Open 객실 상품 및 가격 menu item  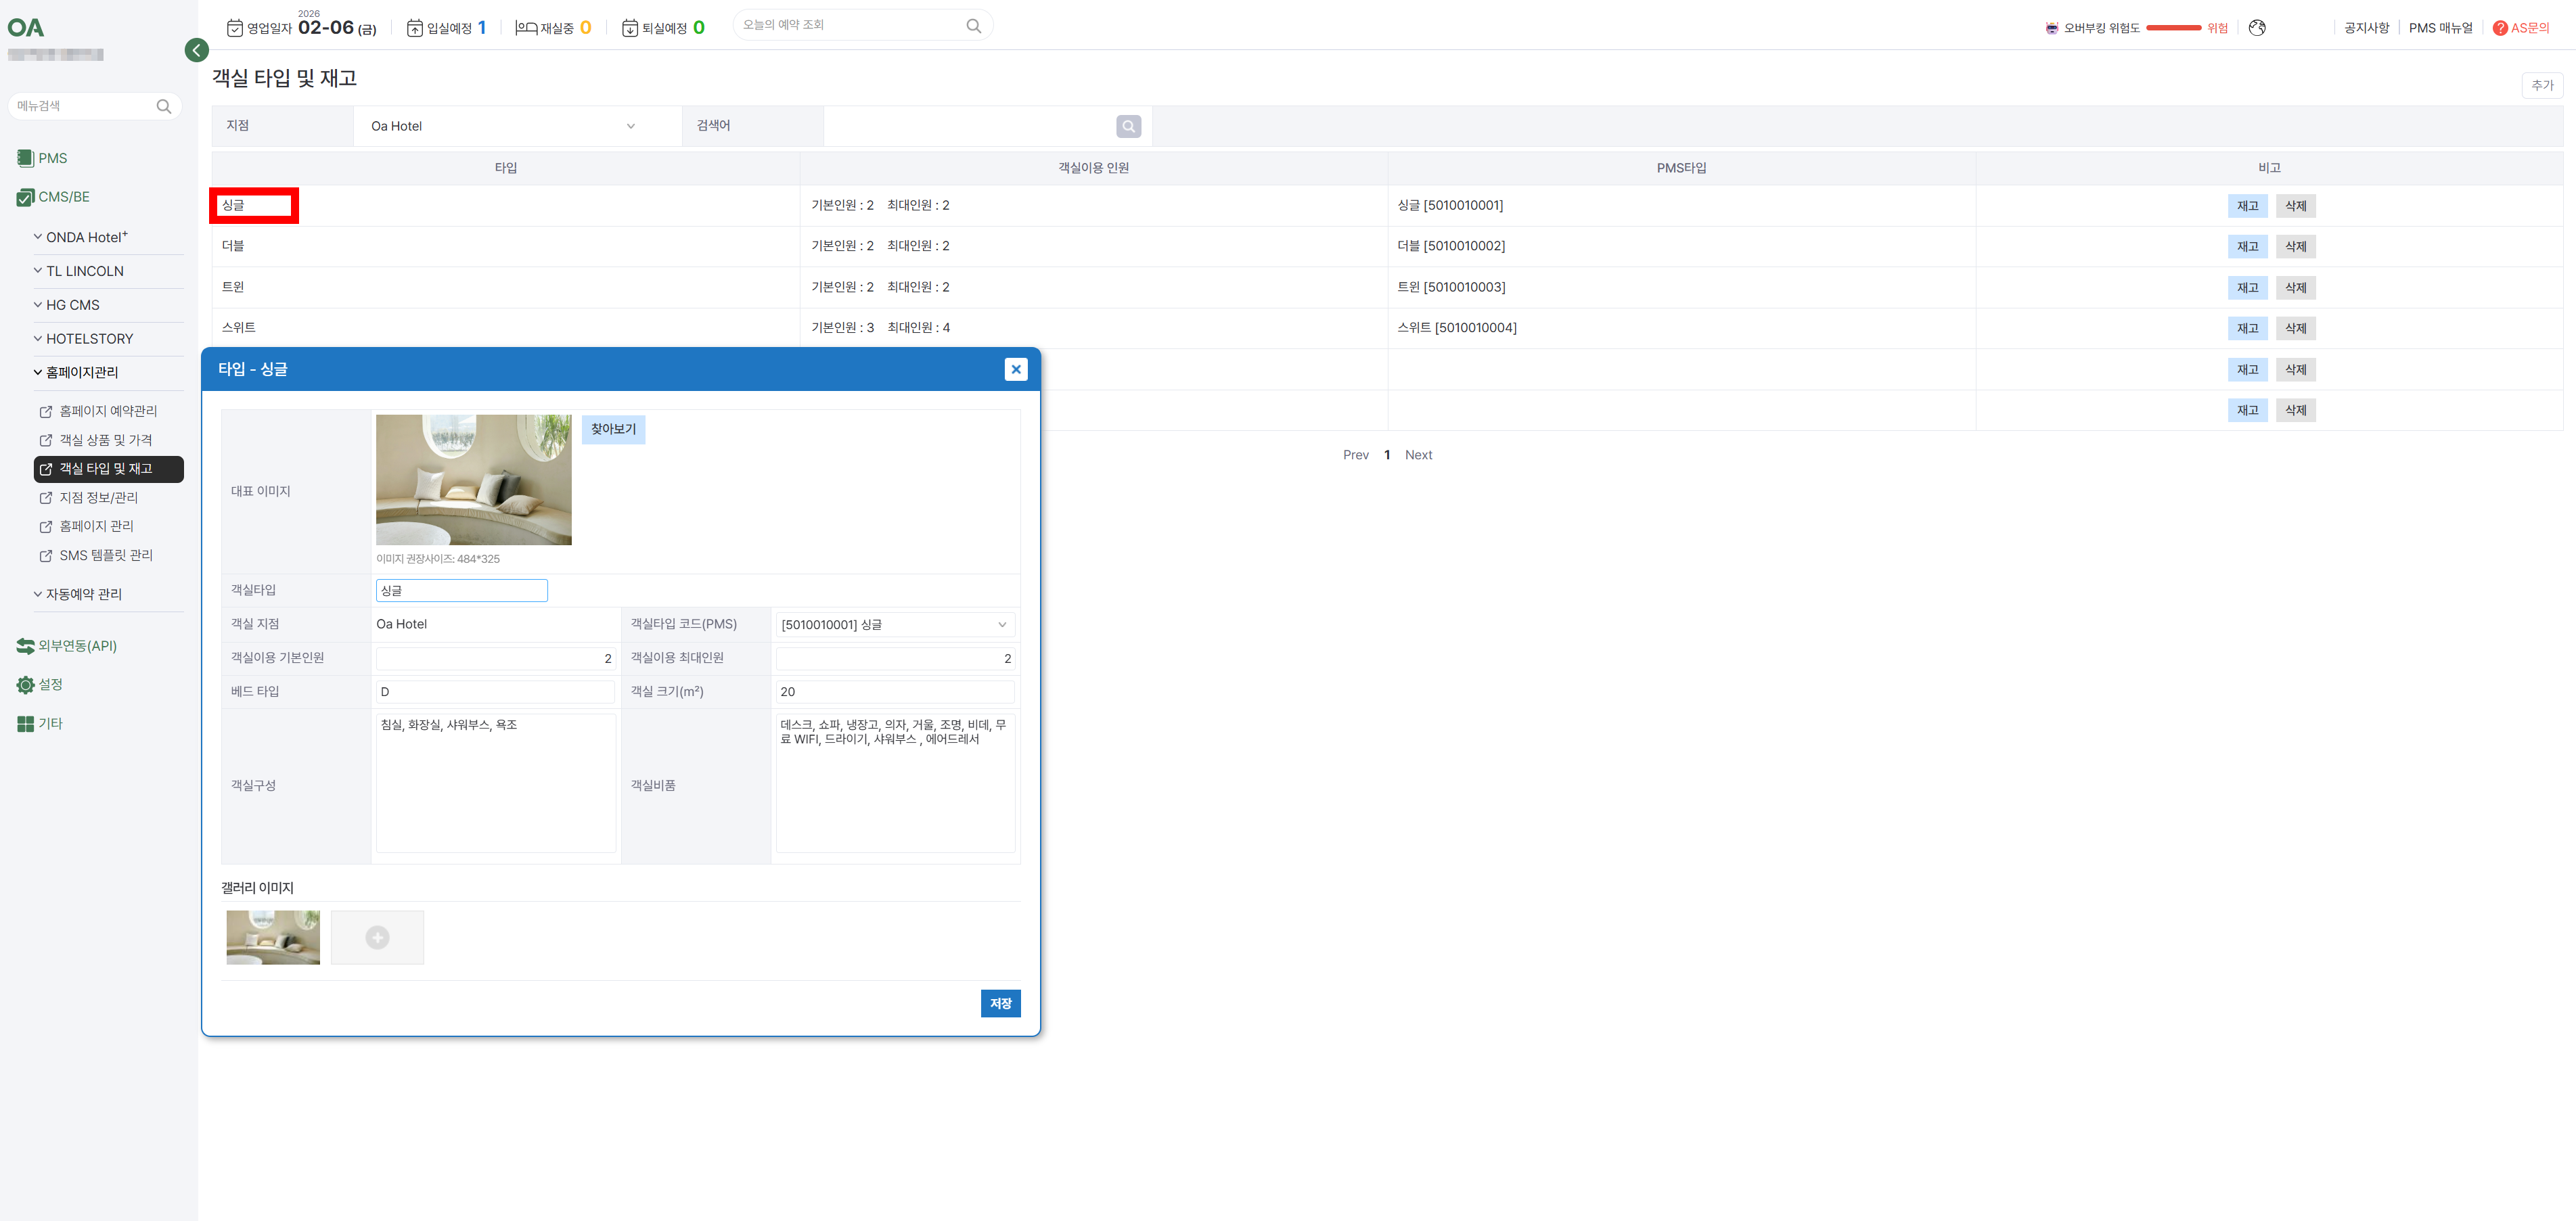point(105,440)
